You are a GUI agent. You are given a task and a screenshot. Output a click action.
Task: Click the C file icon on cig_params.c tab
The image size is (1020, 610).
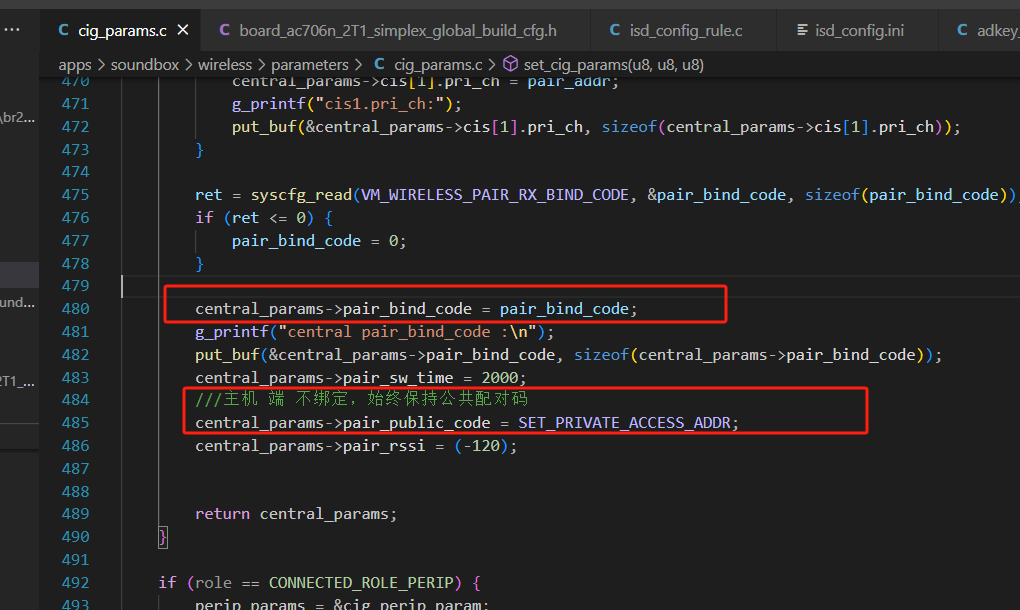[64, 30]
